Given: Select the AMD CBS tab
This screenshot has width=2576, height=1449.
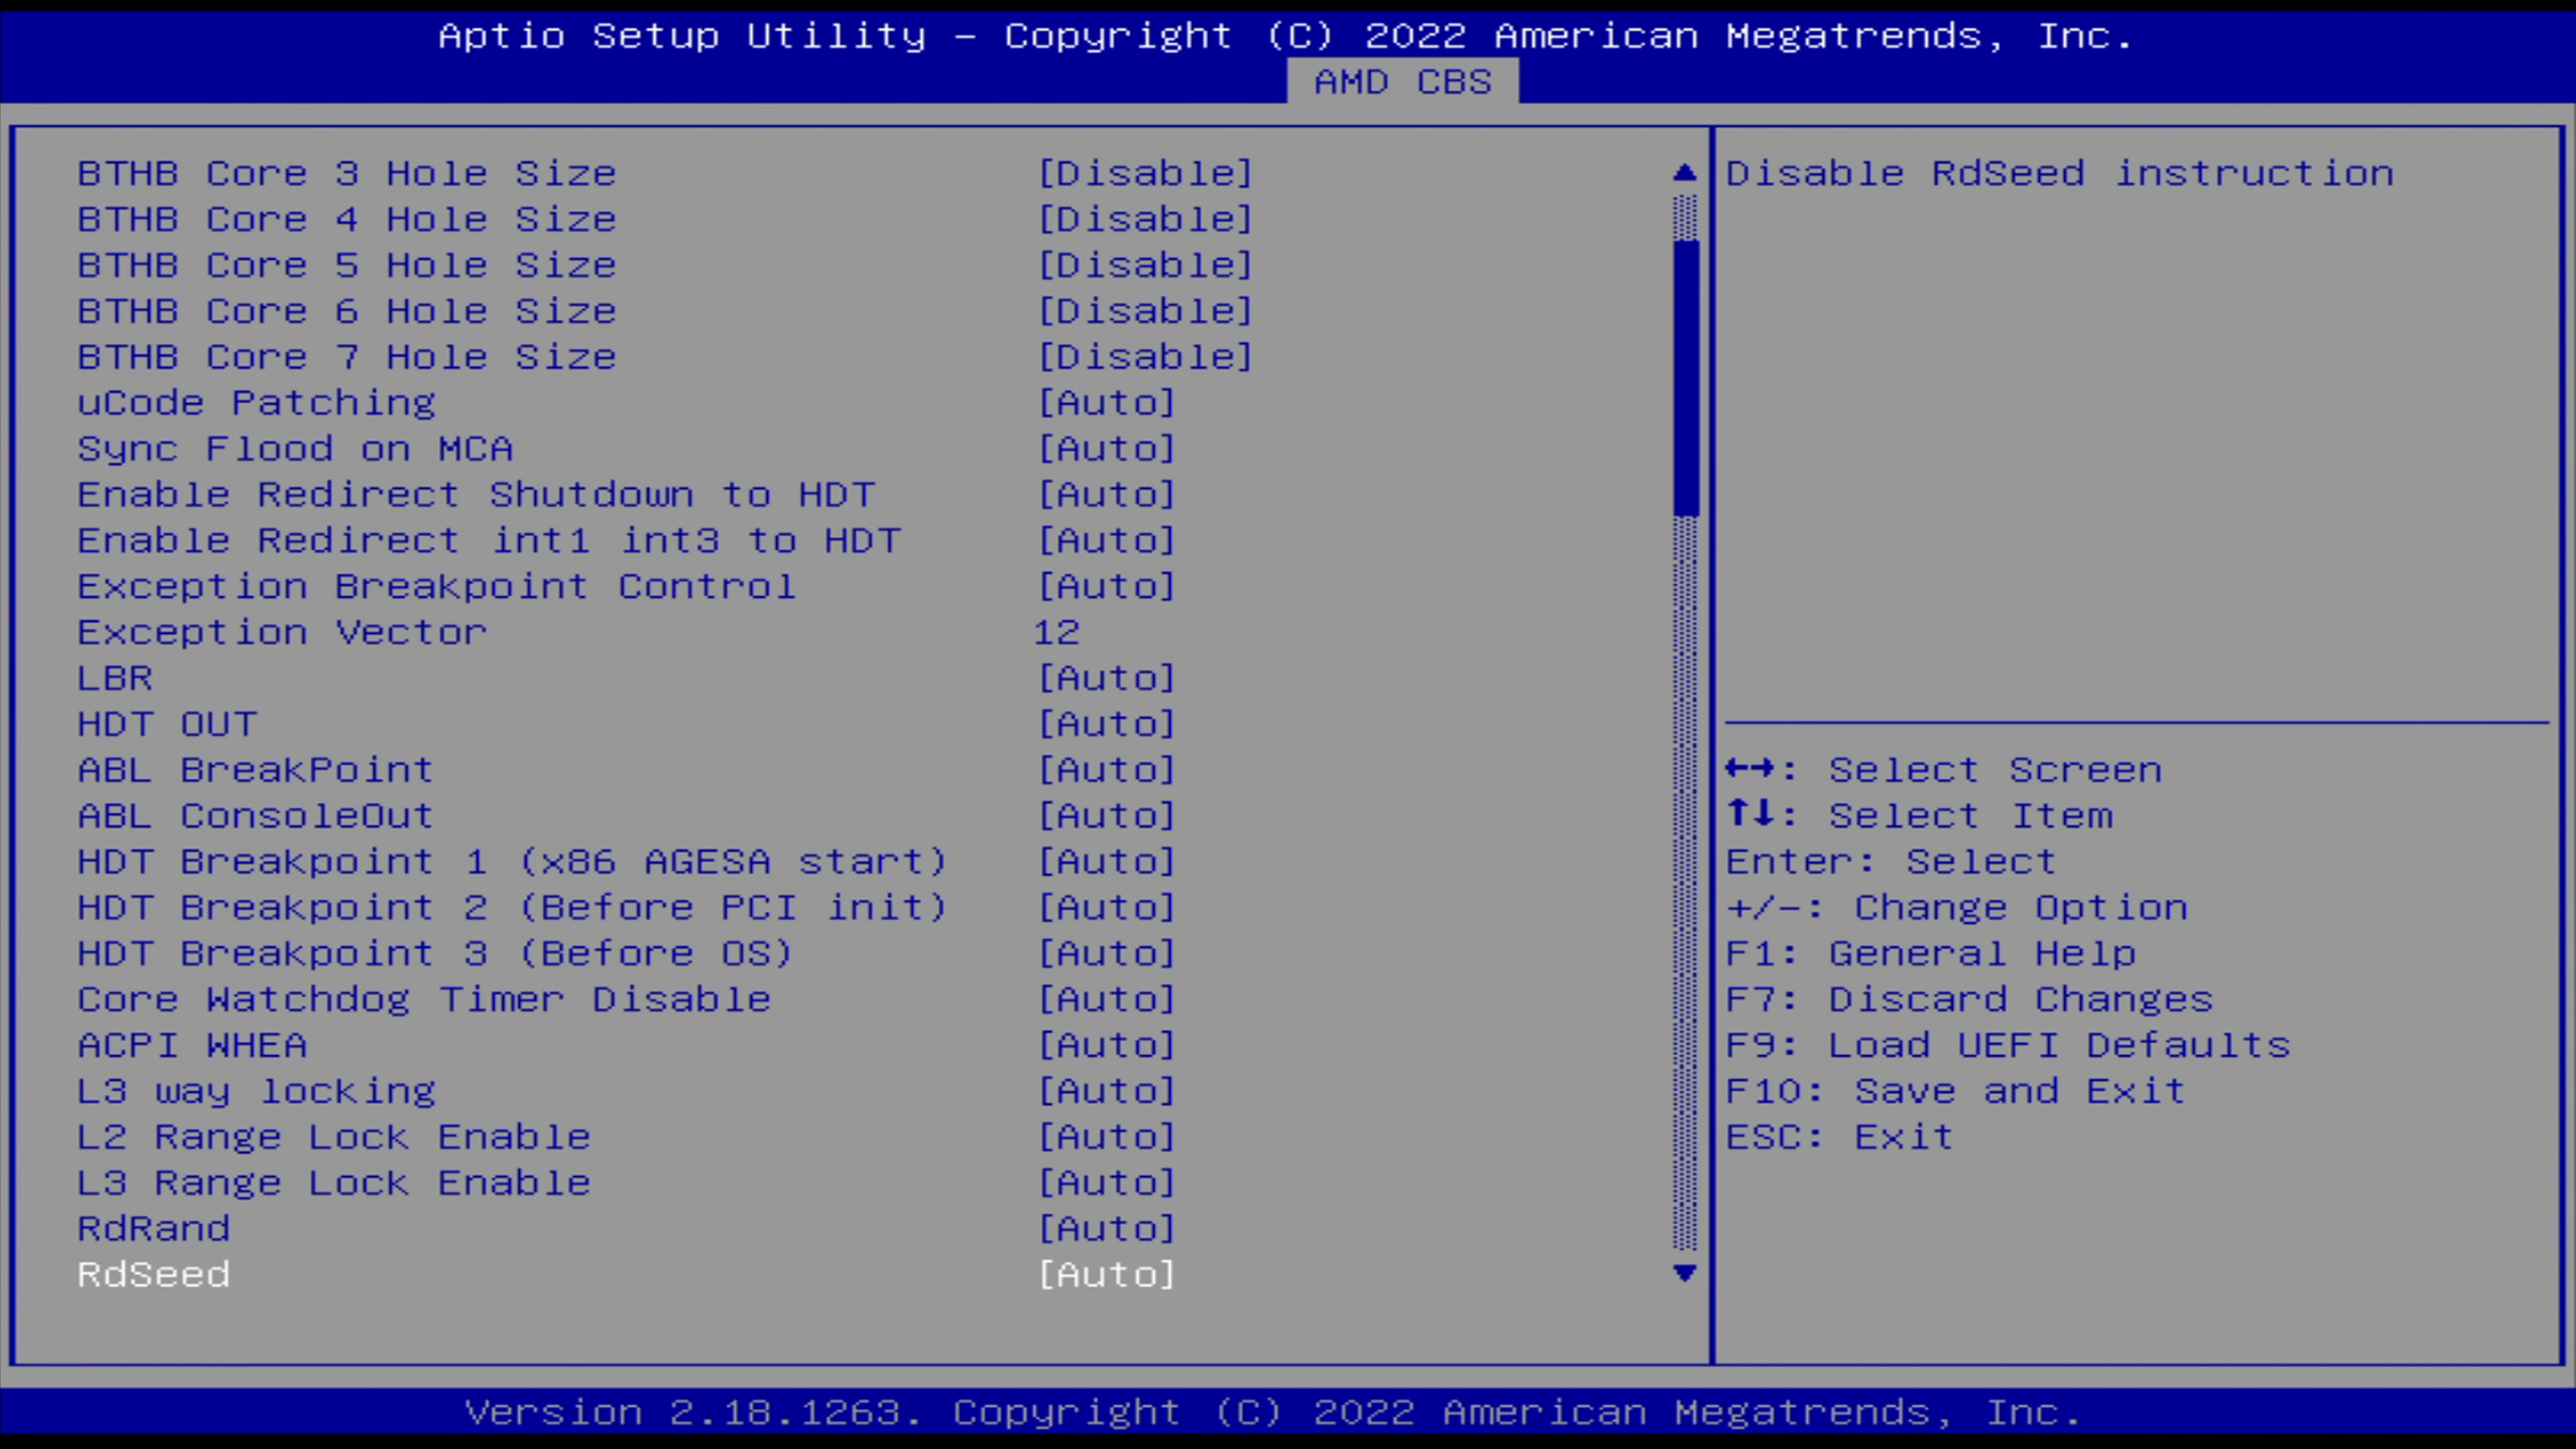Looking at the screenshot, I should 1402,81.
